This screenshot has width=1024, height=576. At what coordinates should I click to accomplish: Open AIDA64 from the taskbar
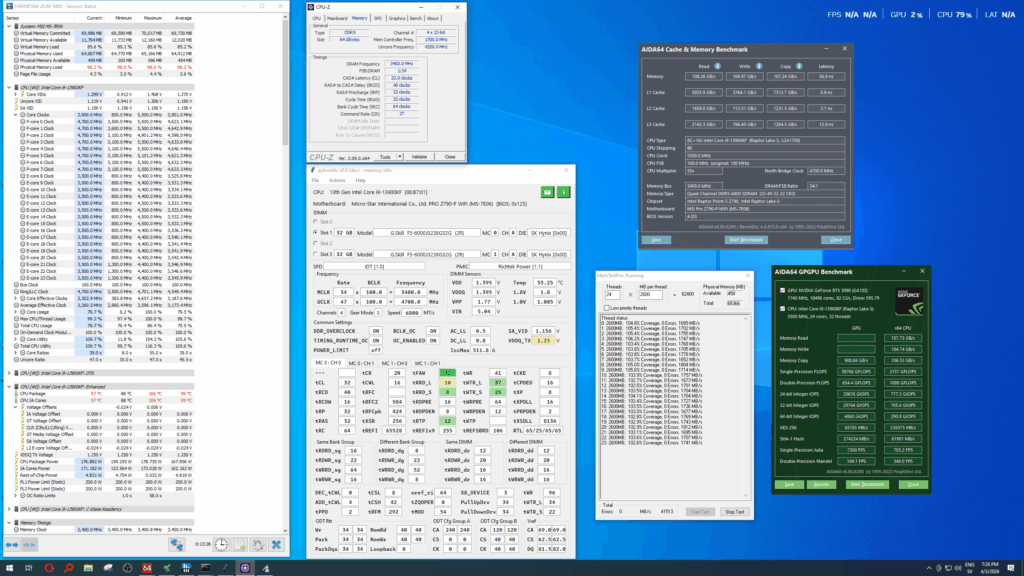(x=146, y=567)
